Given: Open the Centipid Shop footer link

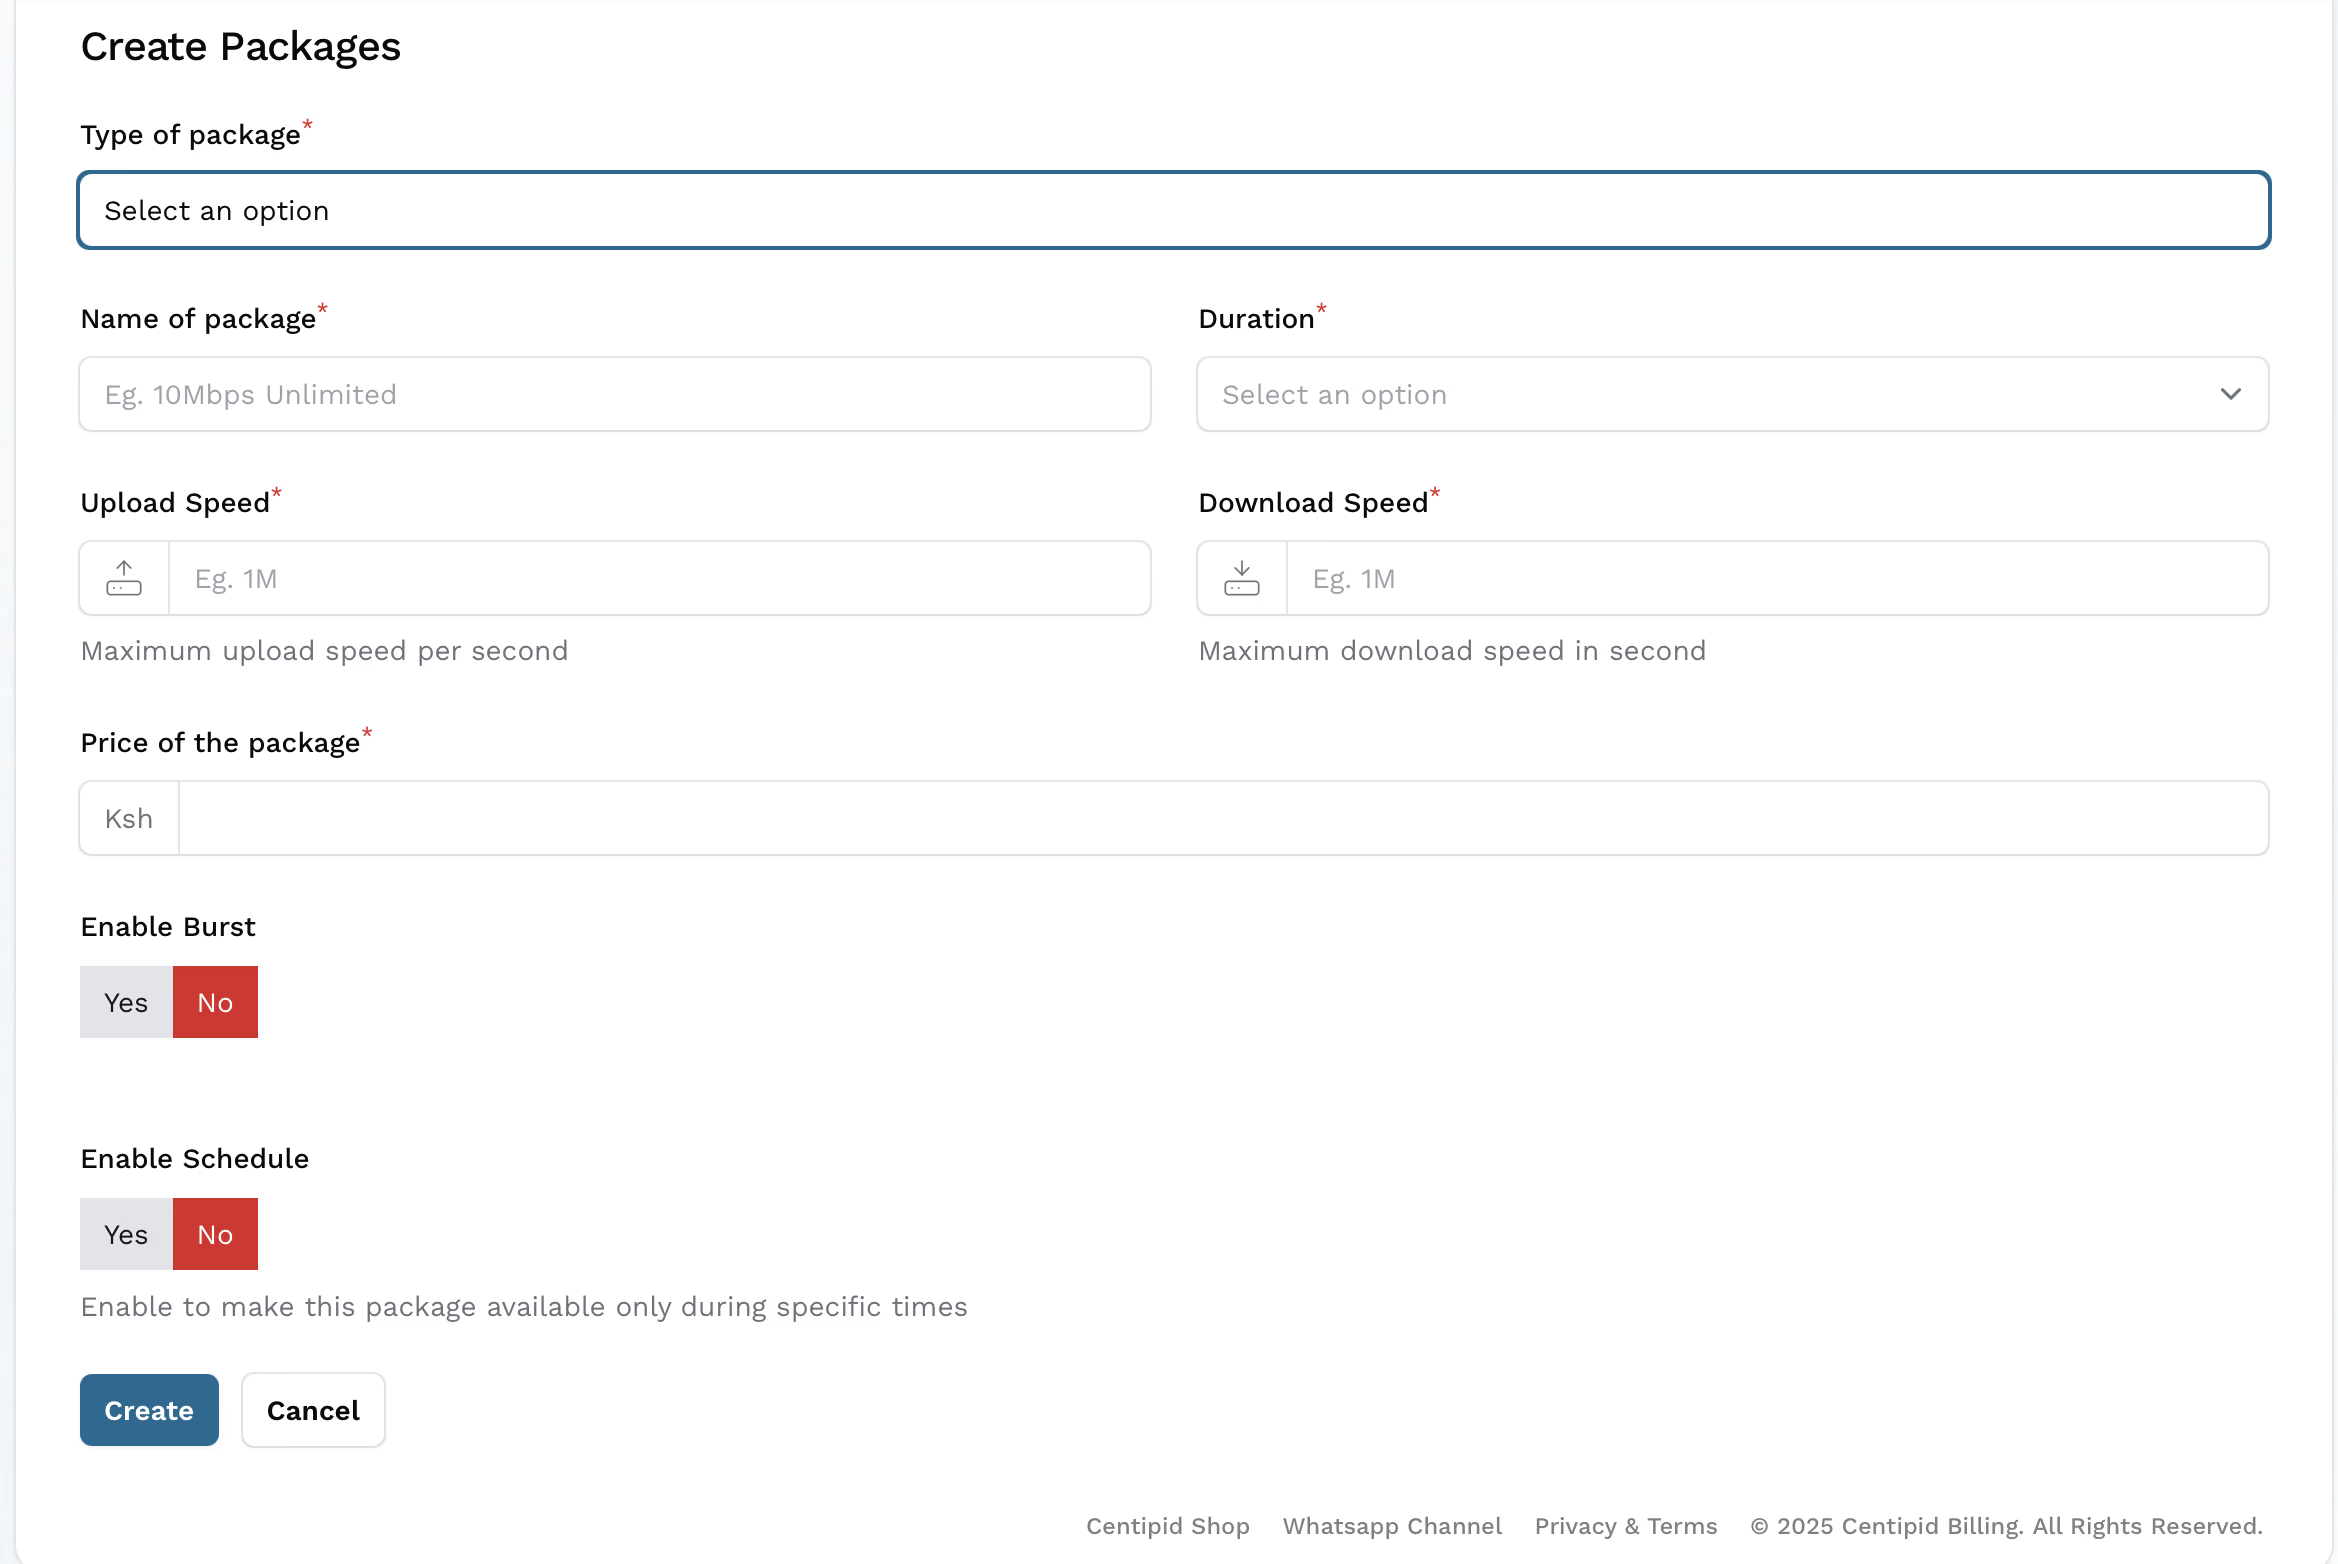Looking at the screenshot, I should pyautogui.click(x=1167, y=1526).
